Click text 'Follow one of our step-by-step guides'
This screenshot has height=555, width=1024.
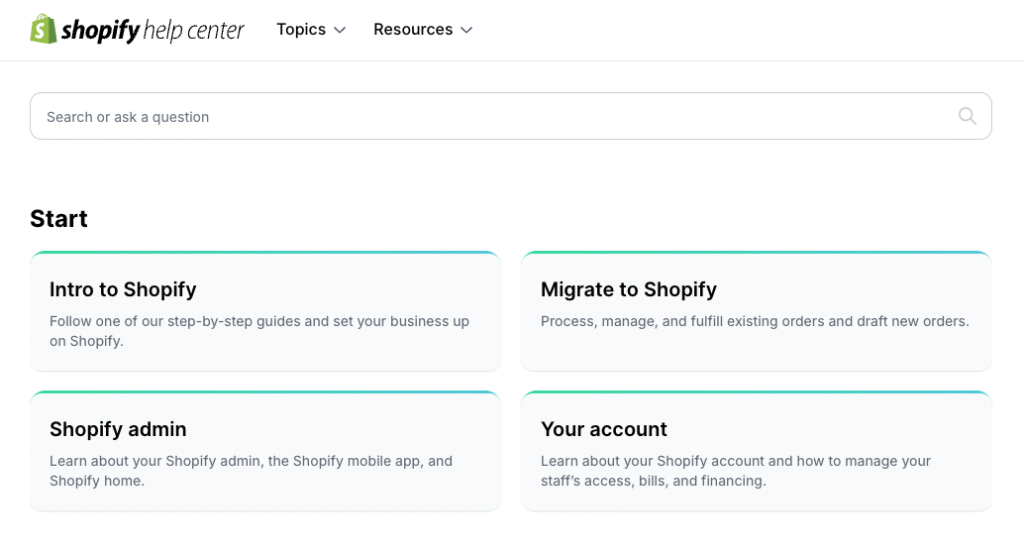175,321
